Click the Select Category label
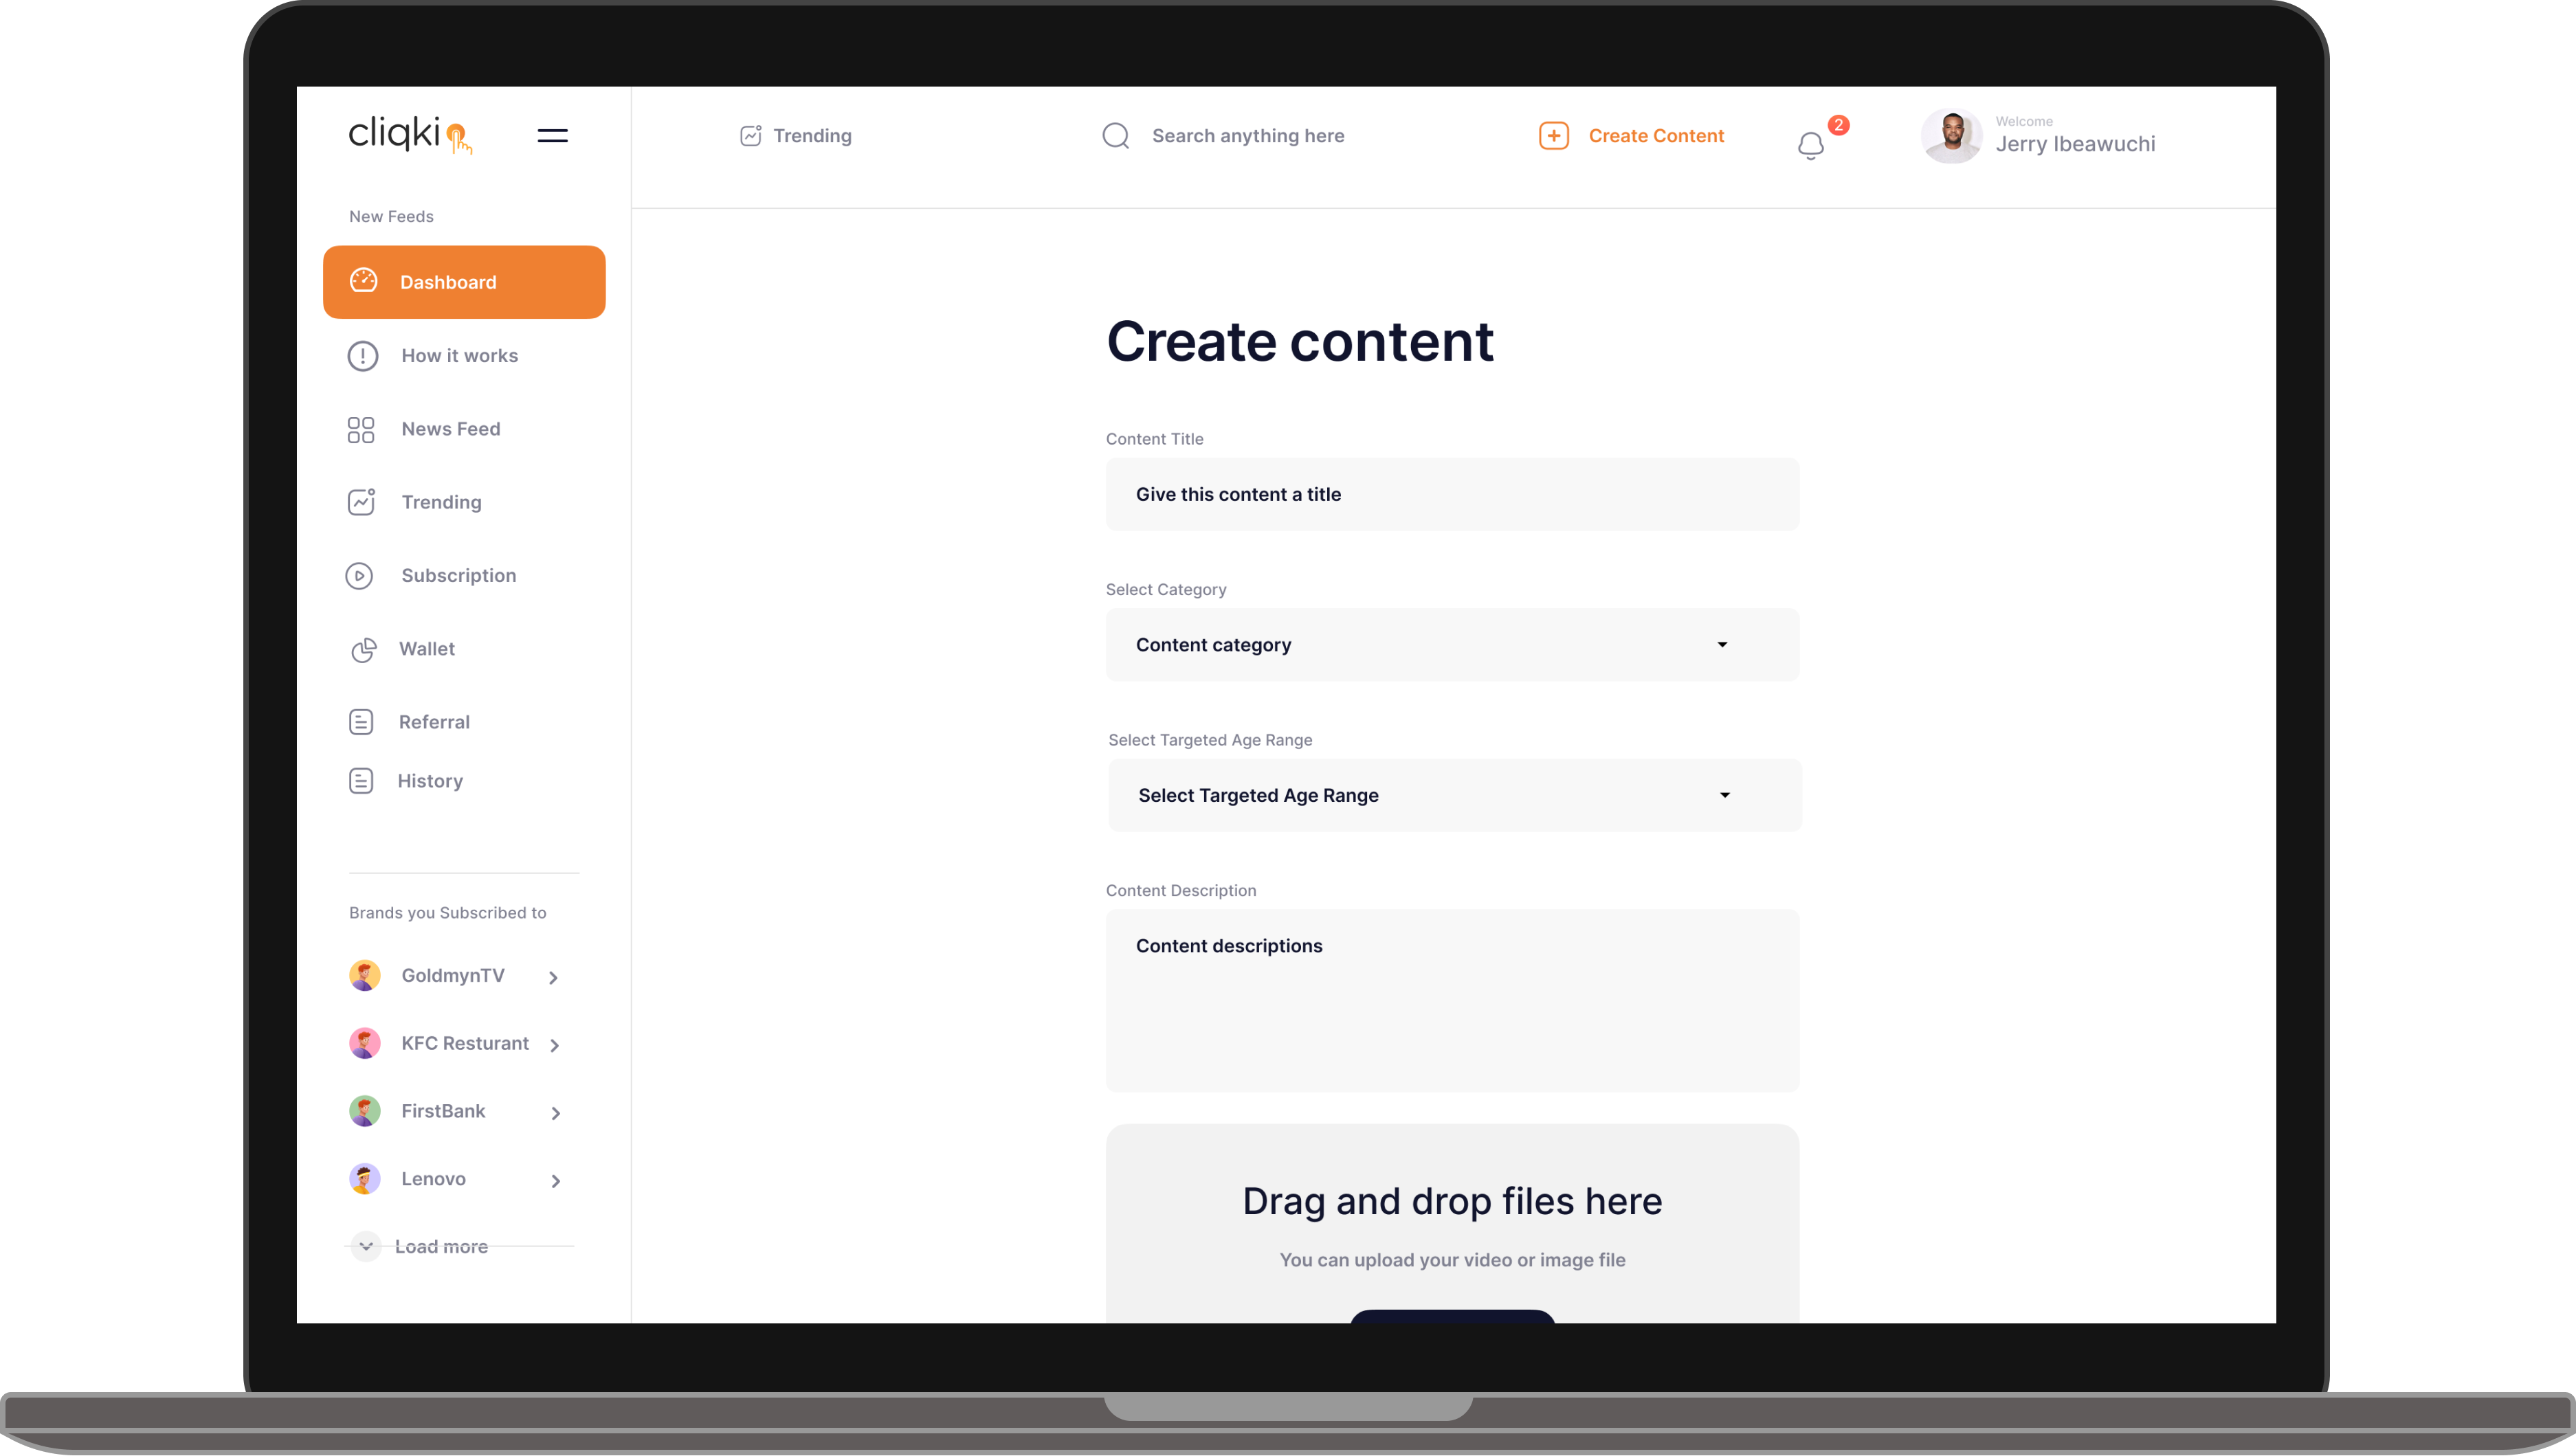2576x1456 pixels. point(1166,590)
